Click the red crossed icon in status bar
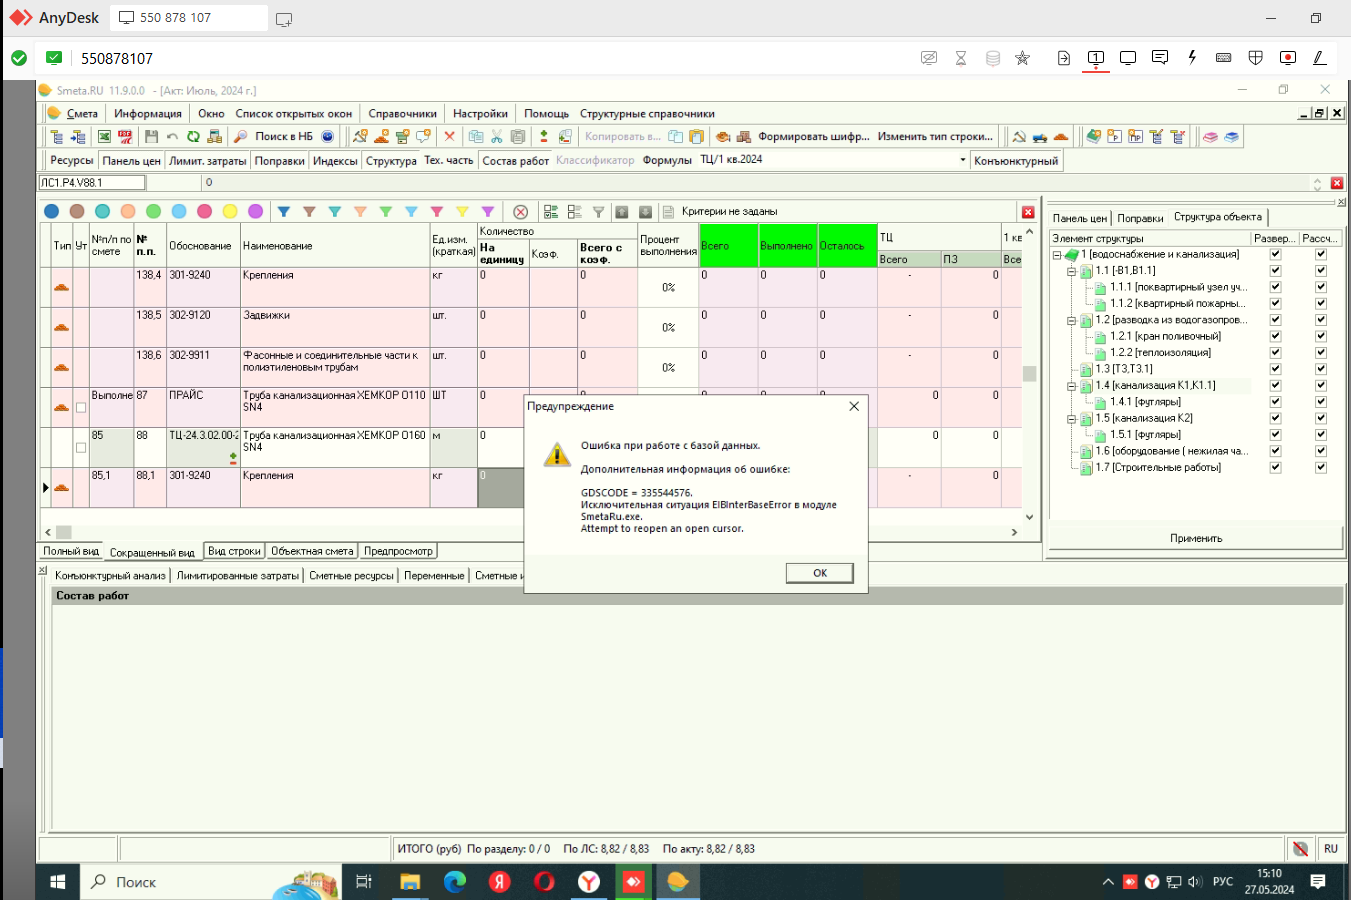The width and height of the screenshot is (1351, 900). point(1300,849)
